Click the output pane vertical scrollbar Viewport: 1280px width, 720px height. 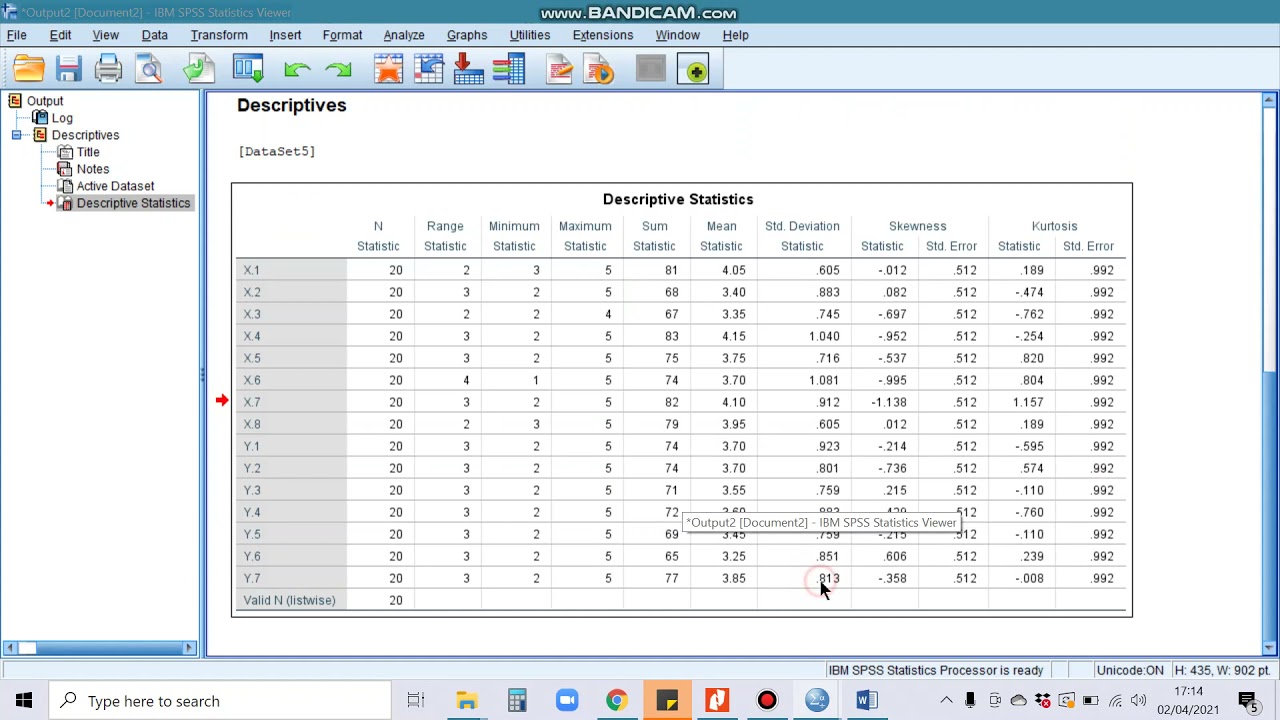[x=1269, y=374]
